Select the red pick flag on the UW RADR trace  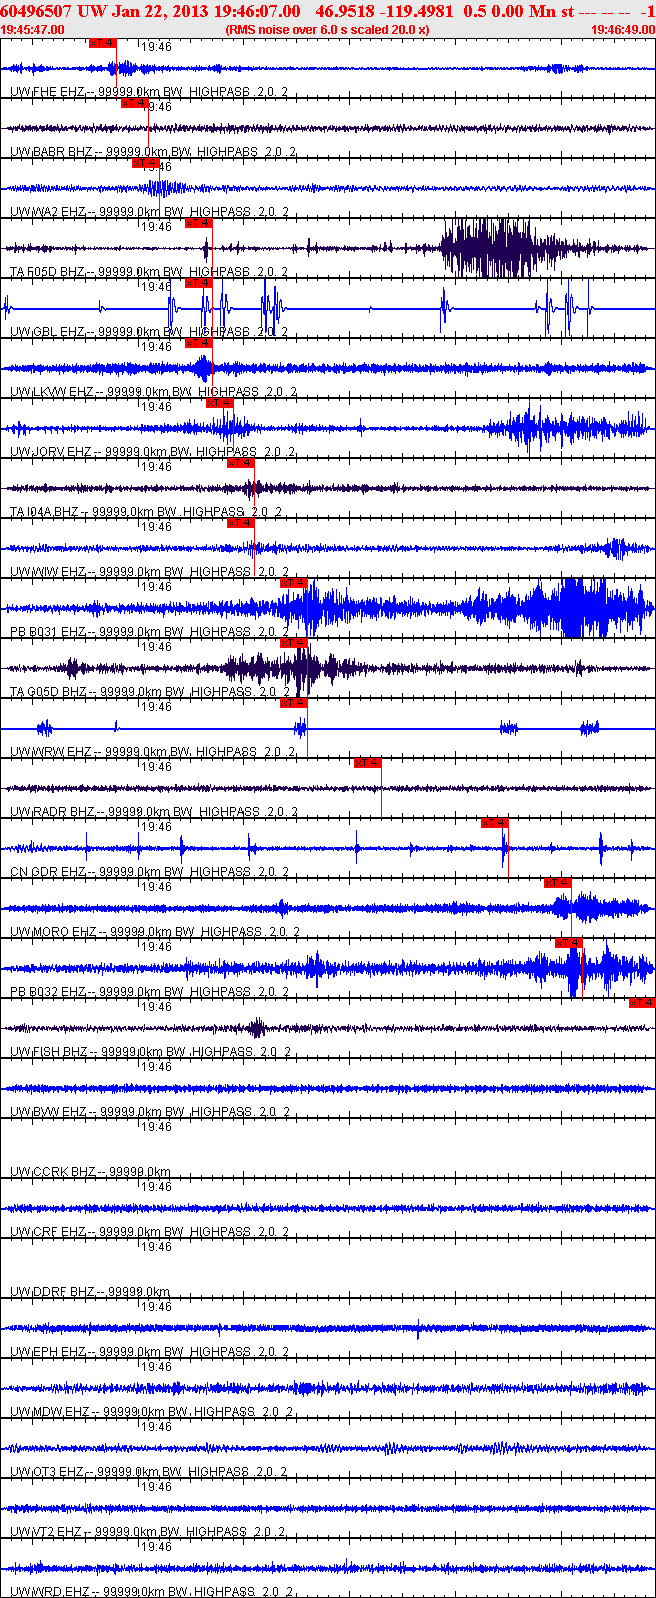(x=367, y=763)
